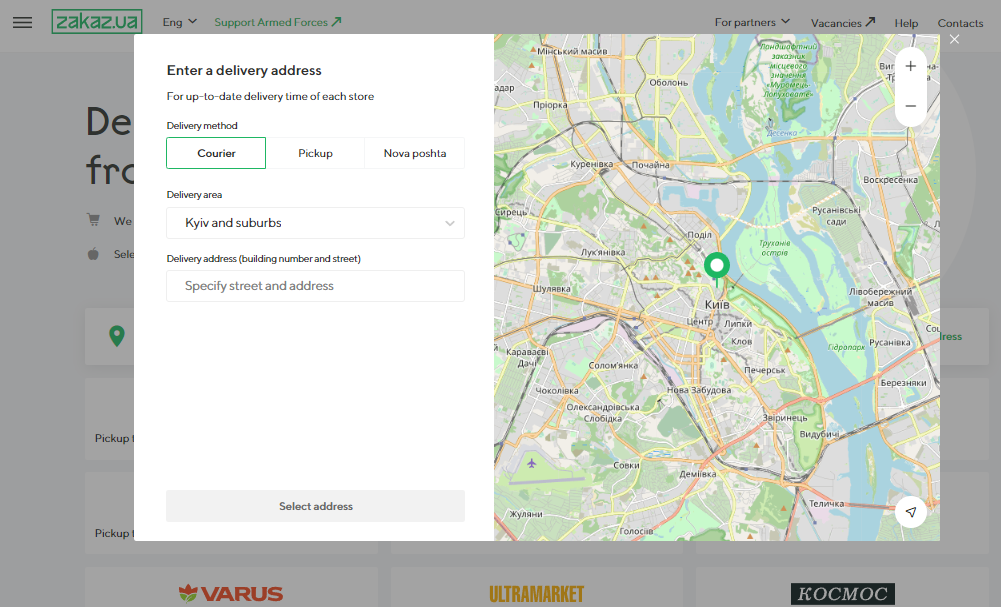Open the Help page
Image resolution: width=1001 pixels, height=607 pixels.
coord(906,23)
